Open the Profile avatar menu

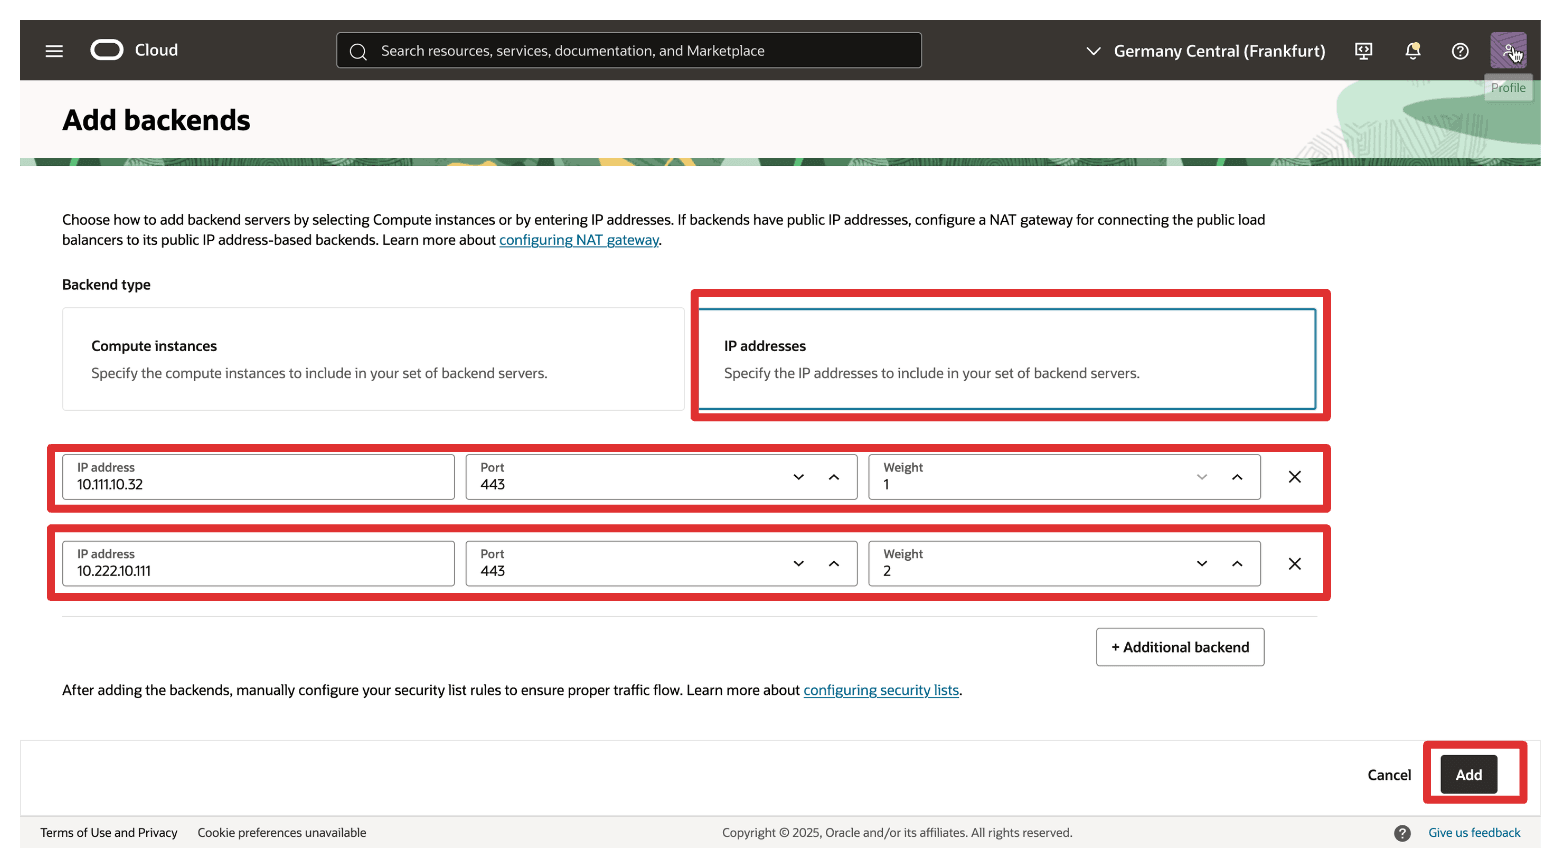click(1508, 50)
